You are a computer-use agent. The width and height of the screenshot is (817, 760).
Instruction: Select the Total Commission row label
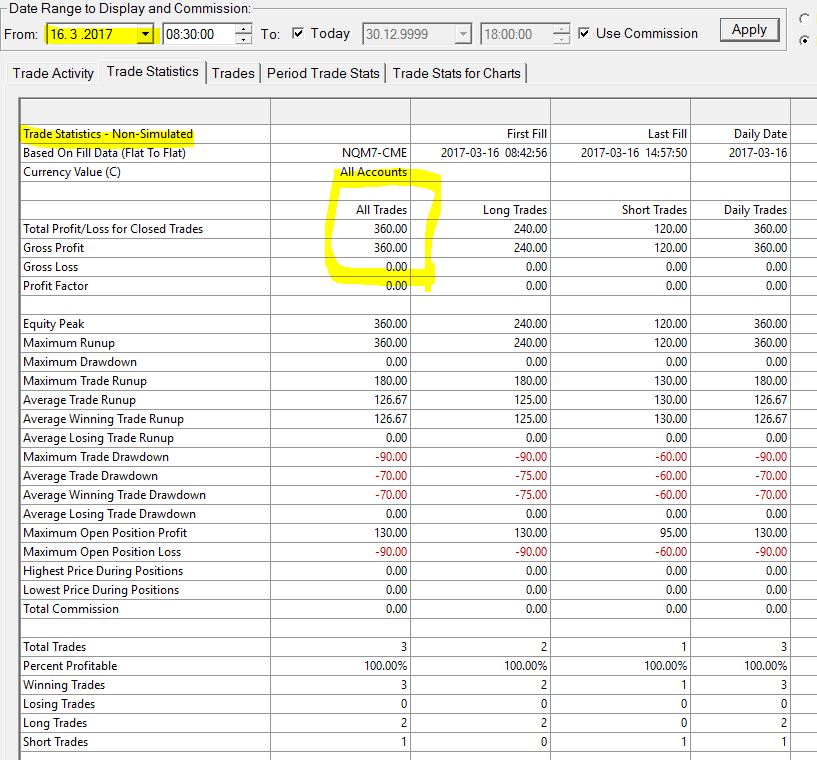tap(71, 609)
